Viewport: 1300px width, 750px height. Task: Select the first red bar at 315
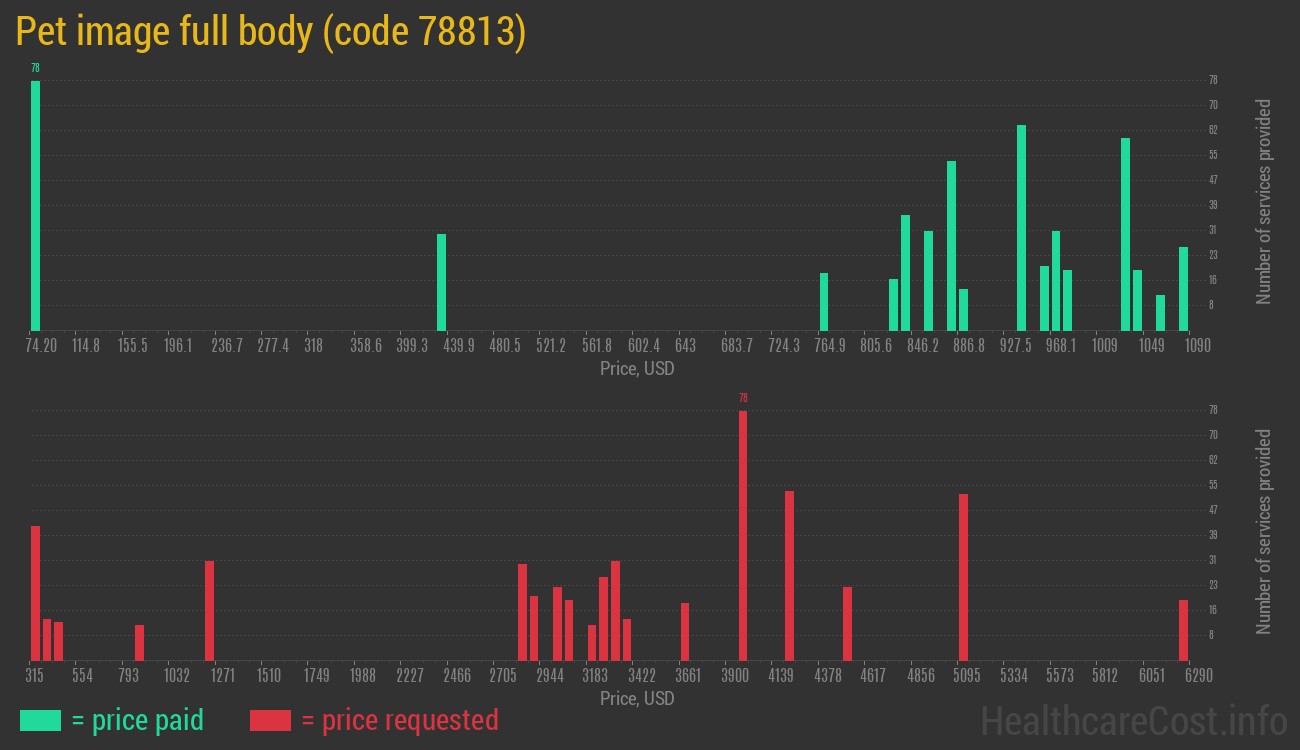[35, 592]
